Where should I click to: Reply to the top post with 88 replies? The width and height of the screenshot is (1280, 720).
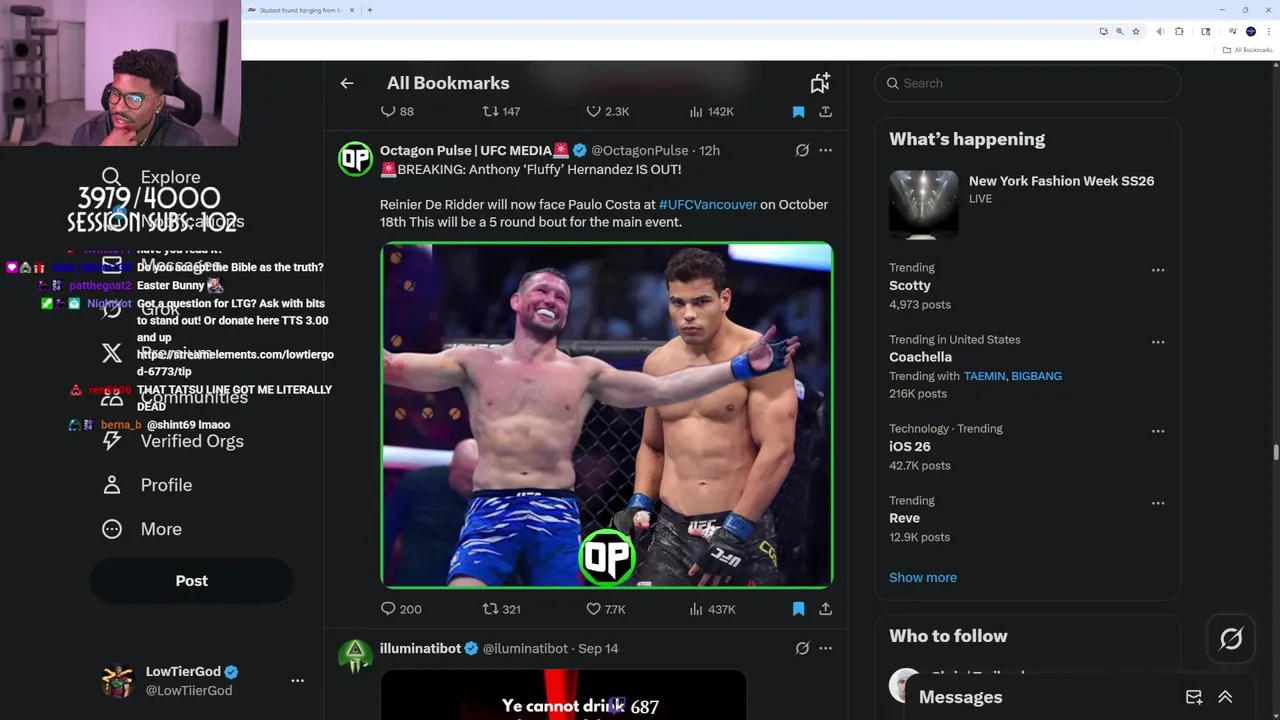pyautogui.click(x=397, y=112)
